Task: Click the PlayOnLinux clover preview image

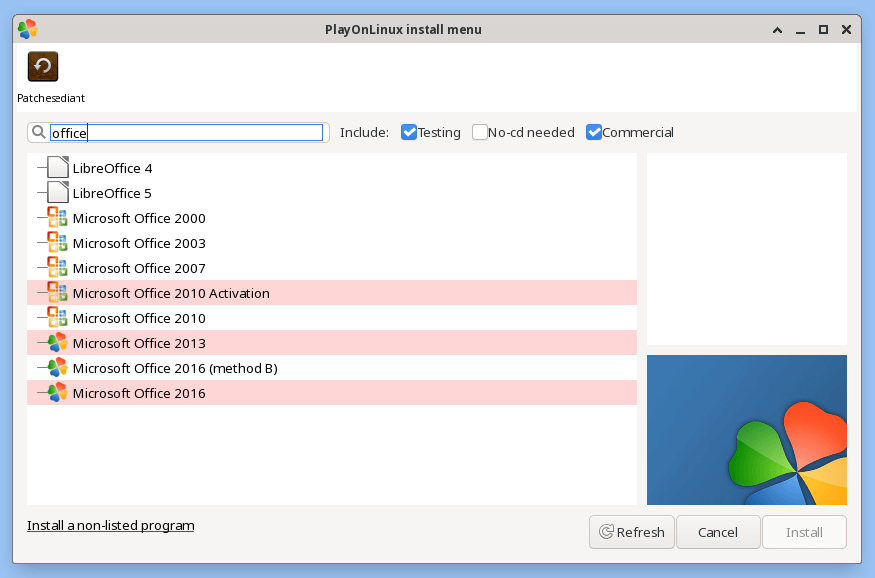Action: pos(747,430)
